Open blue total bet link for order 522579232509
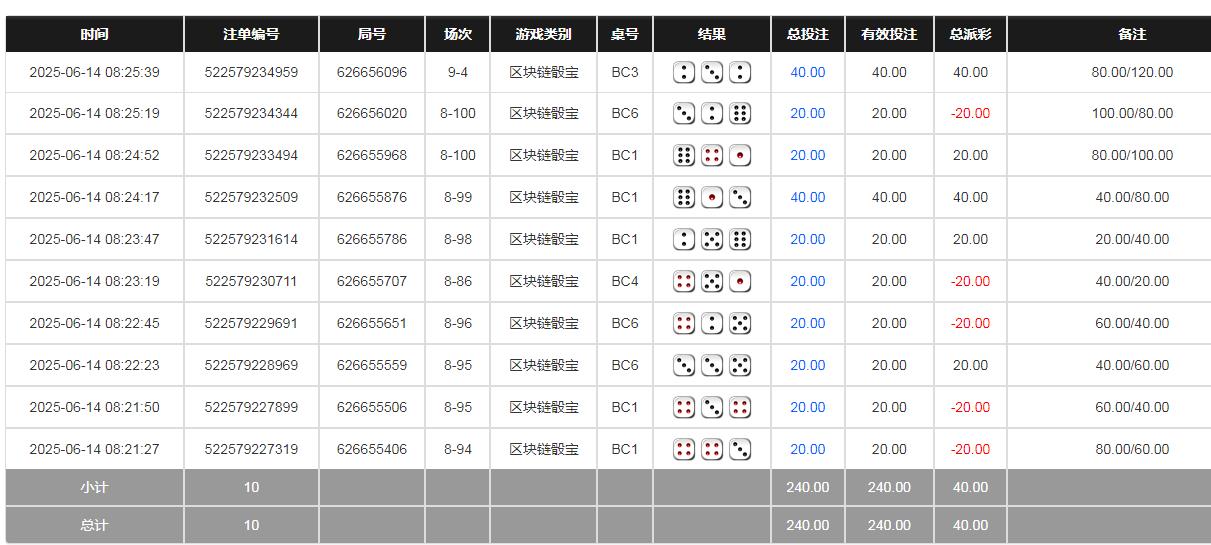1211x545 pixels. click(807, 197)
